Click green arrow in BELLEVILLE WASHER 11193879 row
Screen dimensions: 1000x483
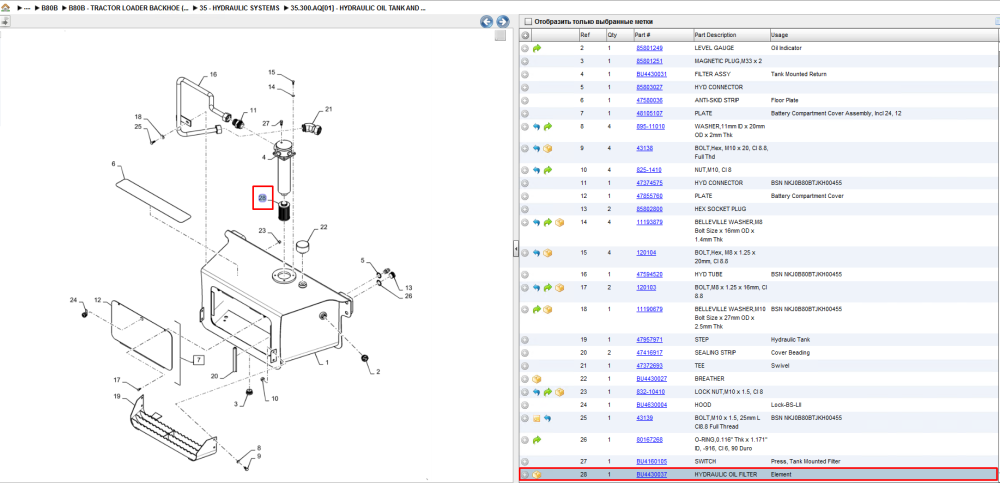coord(548,222)
